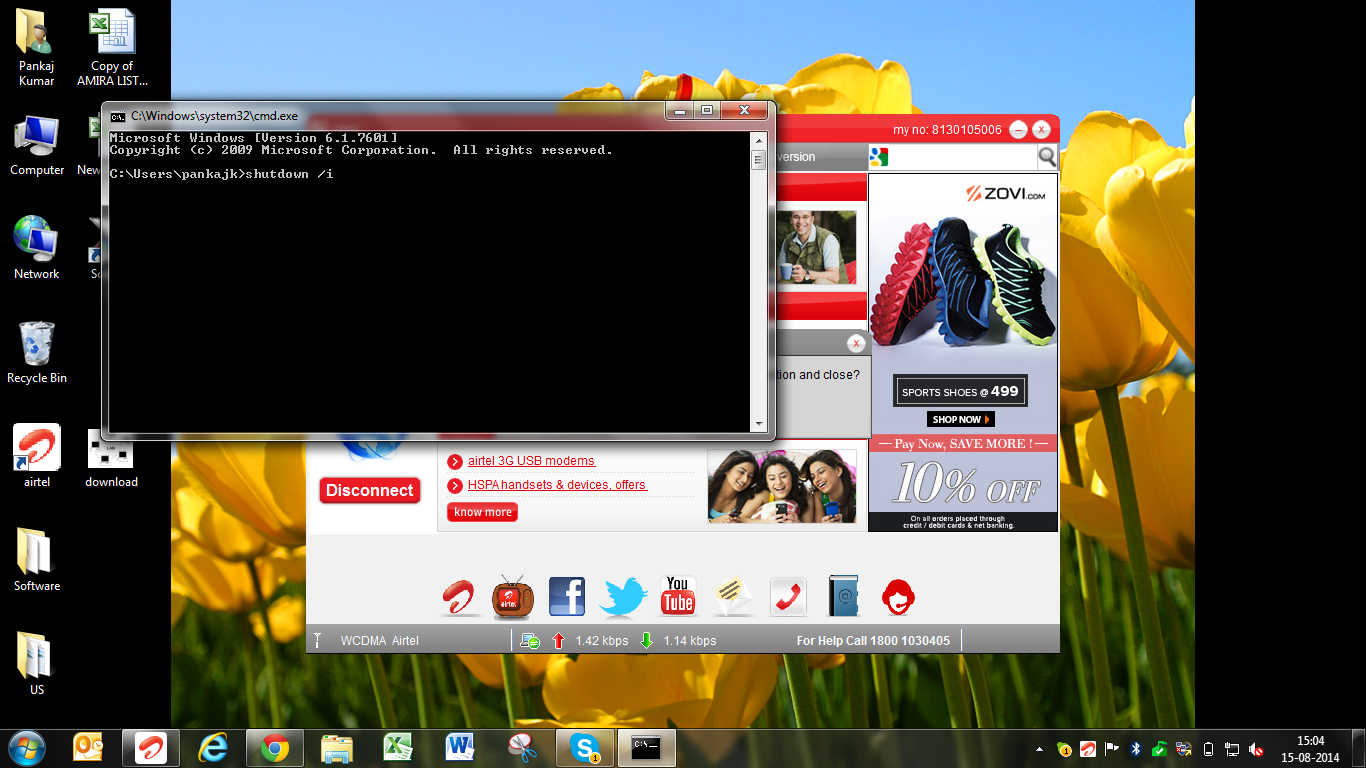The height and width of the screenshot is (768, 1366).
Task: Open HSPA handsets & devices, offers link
Action: pyautogui.click(x=557, y=485)
